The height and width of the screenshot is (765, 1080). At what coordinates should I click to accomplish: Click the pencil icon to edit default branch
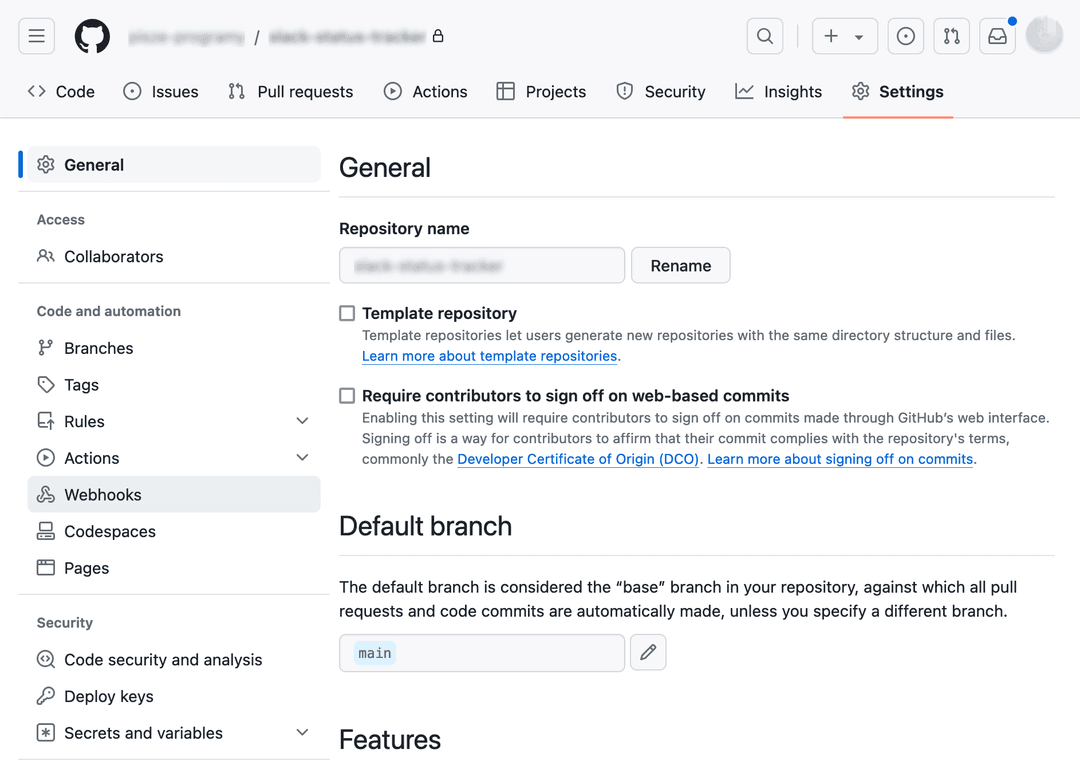[648, 652]
